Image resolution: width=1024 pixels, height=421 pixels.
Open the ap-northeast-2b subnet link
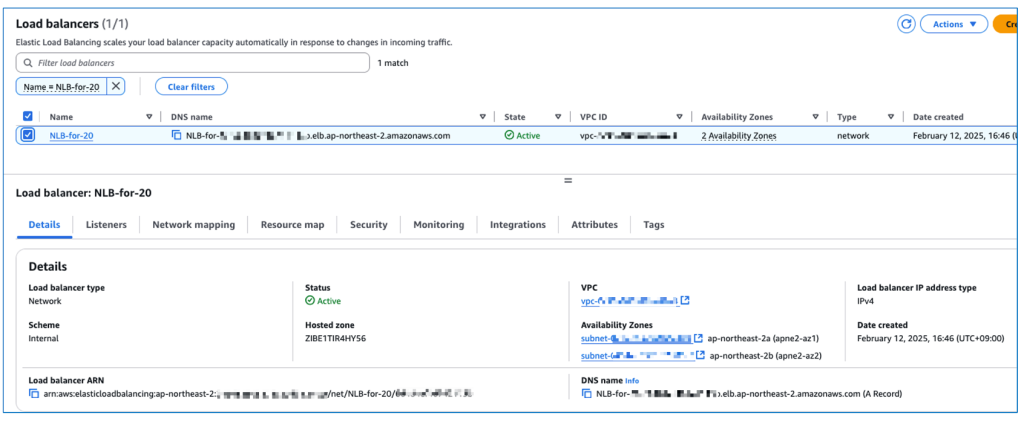pyautogui.click(x=637, y=356)
